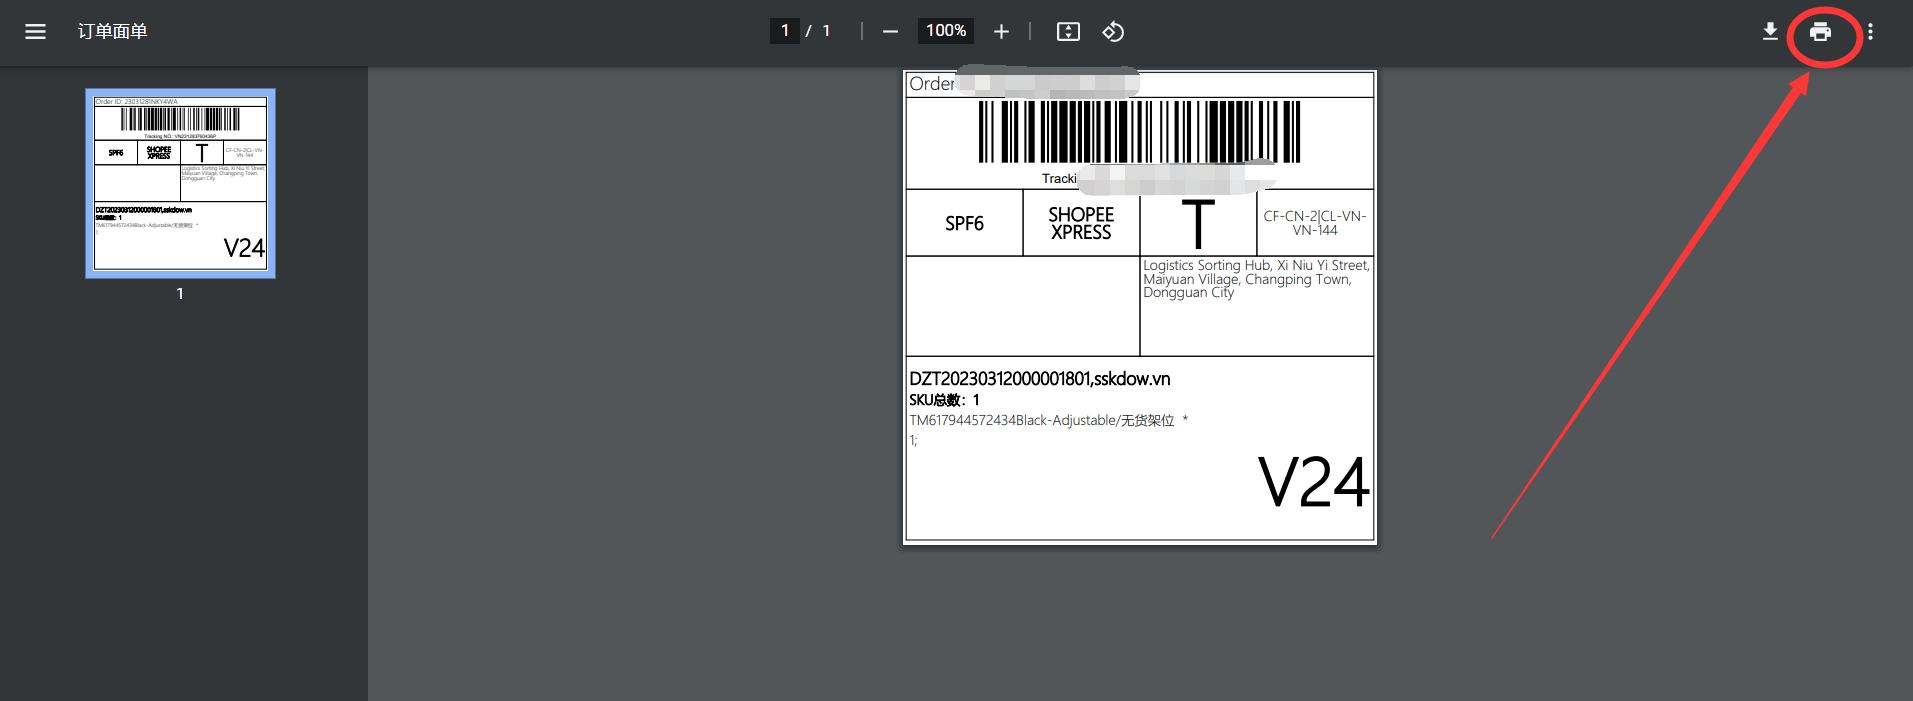Print the shipping label
Image resolution: width=1913 pixels, height=701 pixels.
(1820, 32)
